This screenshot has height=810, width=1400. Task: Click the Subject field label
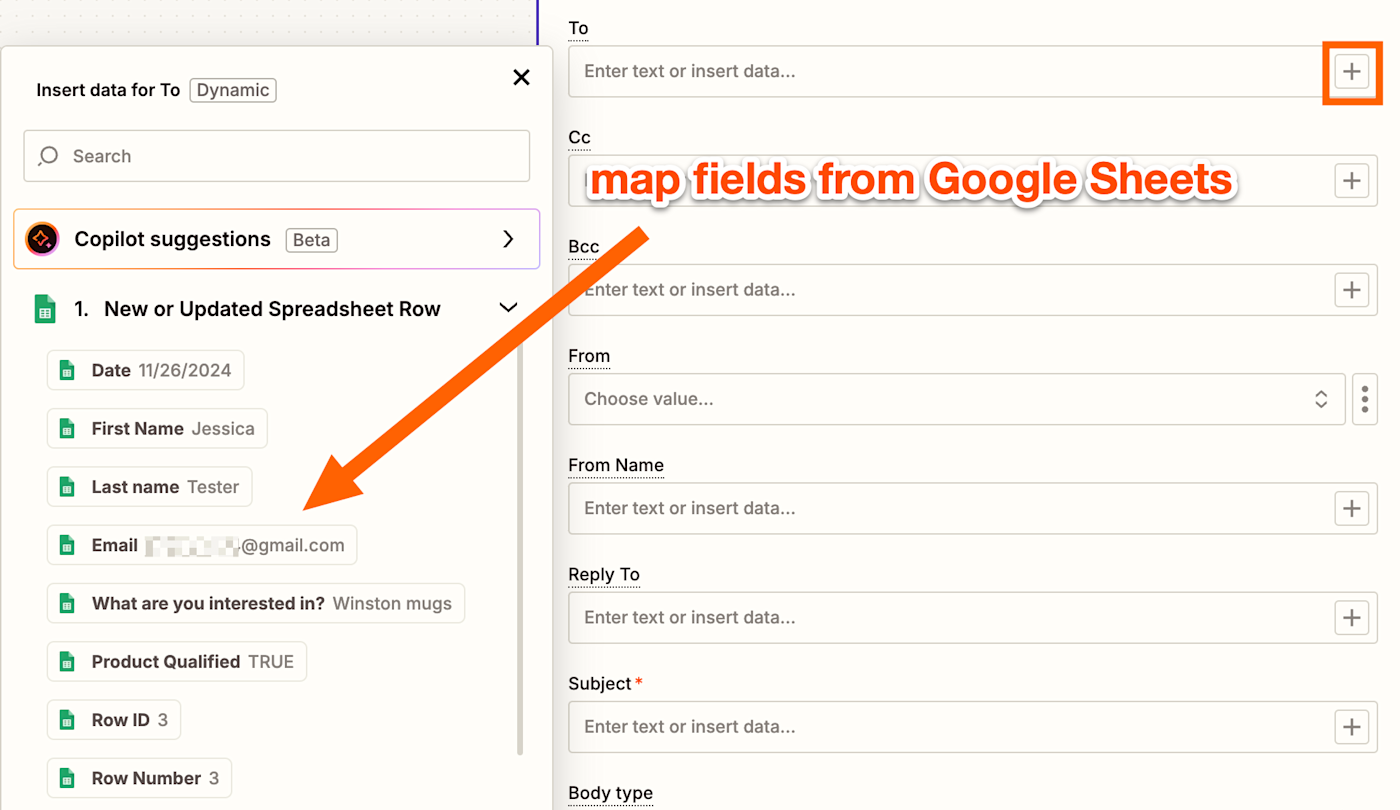coord(600,684)
